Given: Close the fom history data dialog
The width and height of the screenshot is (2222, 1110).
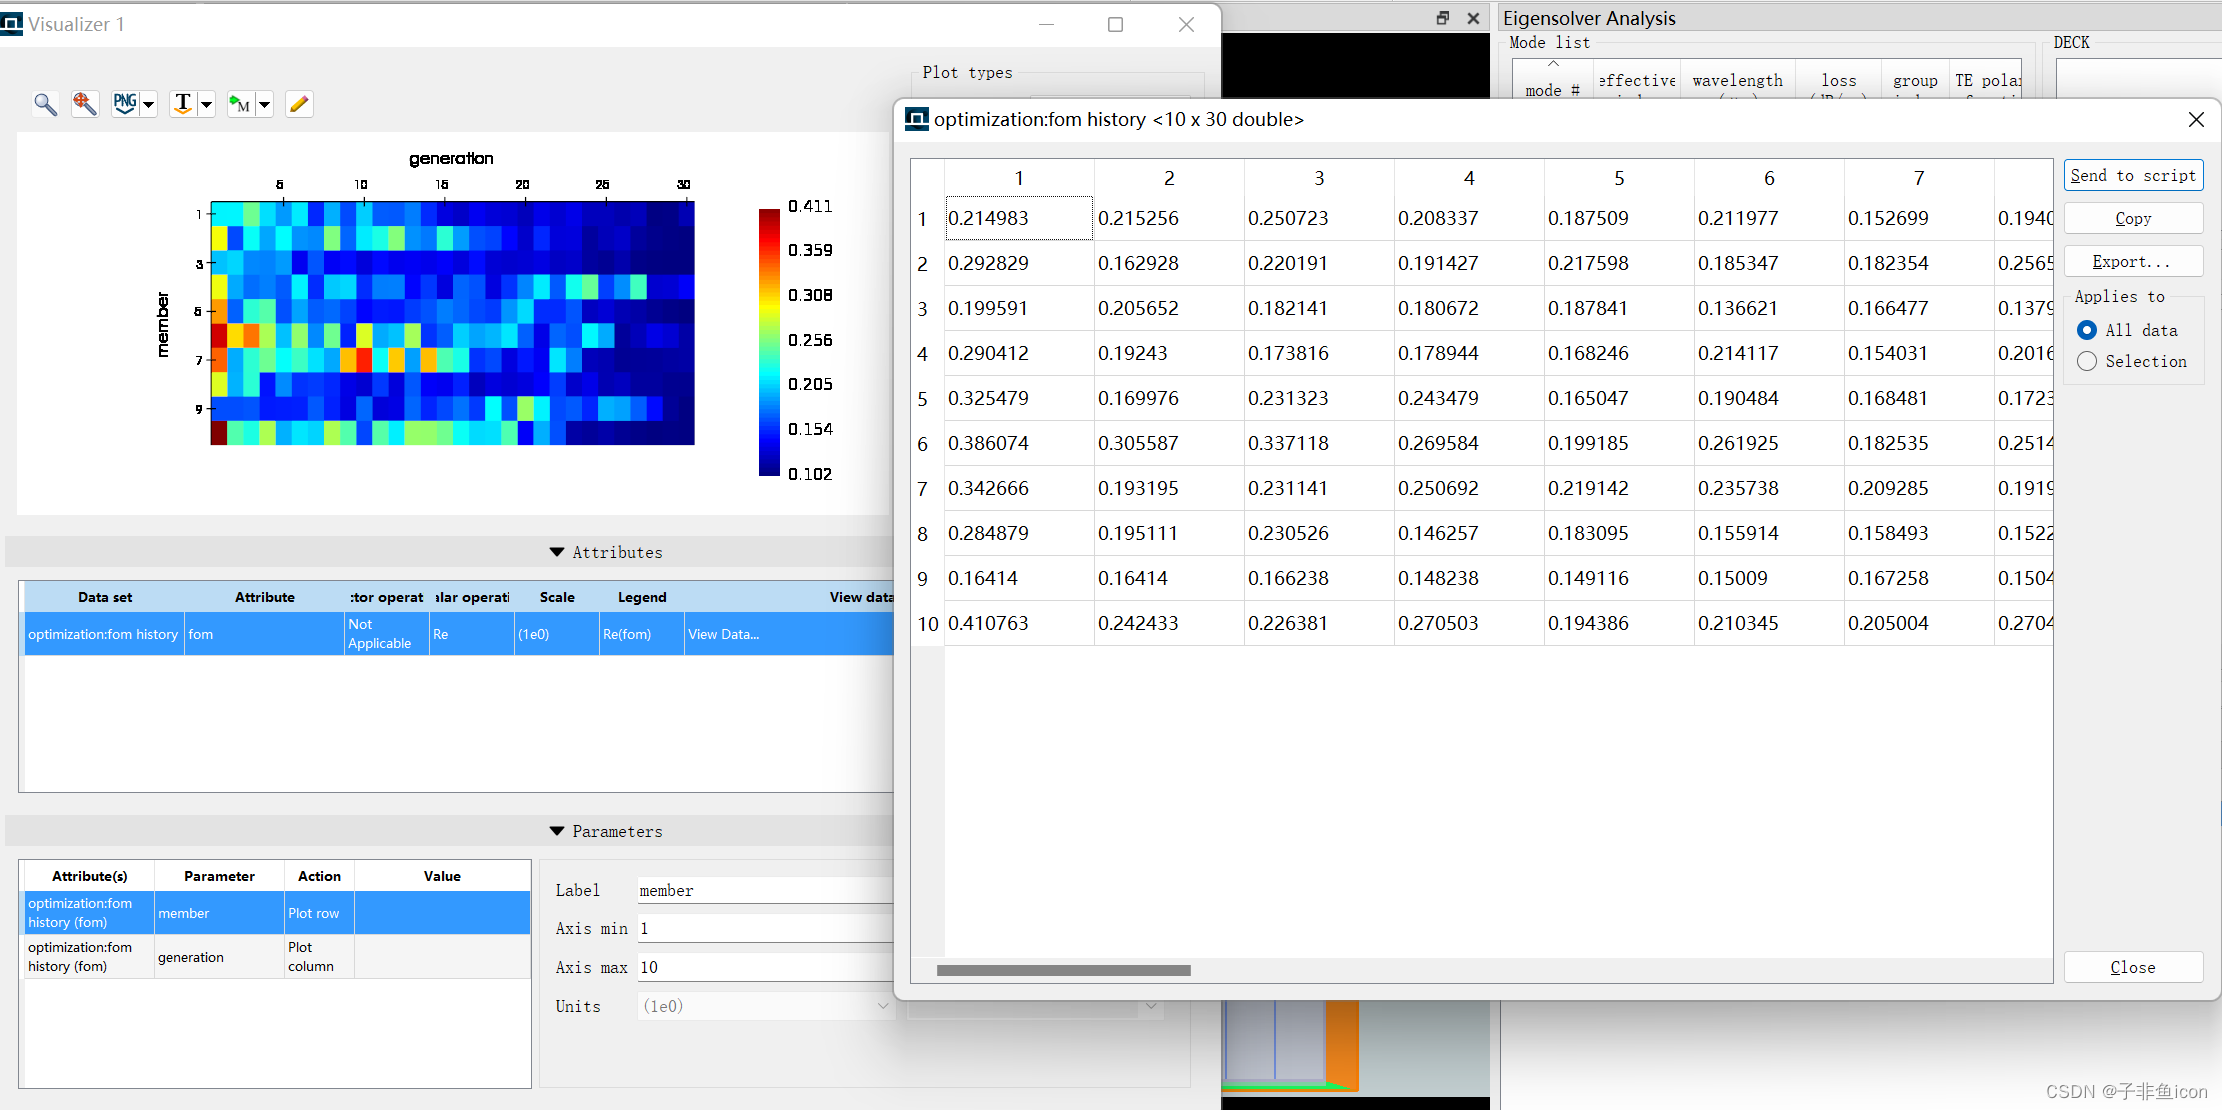Looking at the screenshot, I should click(2195, 120).
